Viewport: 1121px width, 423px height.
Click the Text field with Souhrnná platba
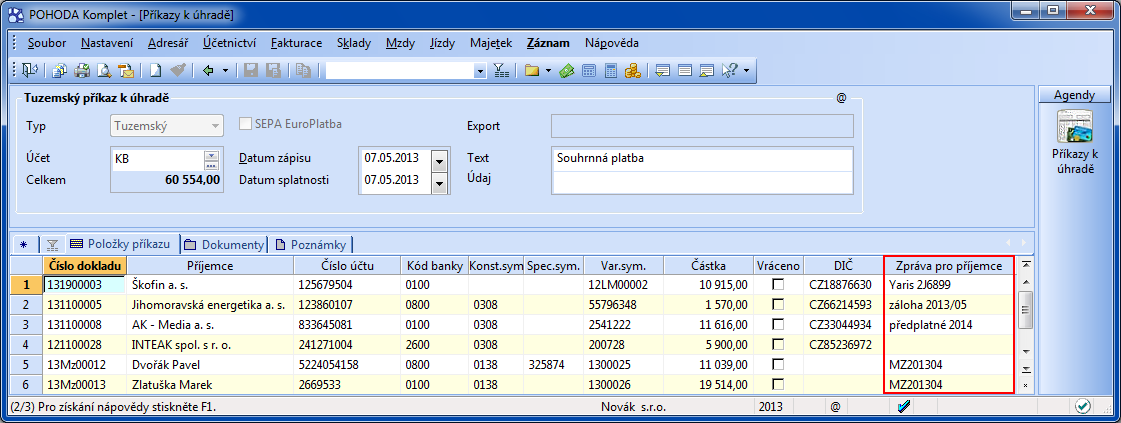tap(703, 159)
